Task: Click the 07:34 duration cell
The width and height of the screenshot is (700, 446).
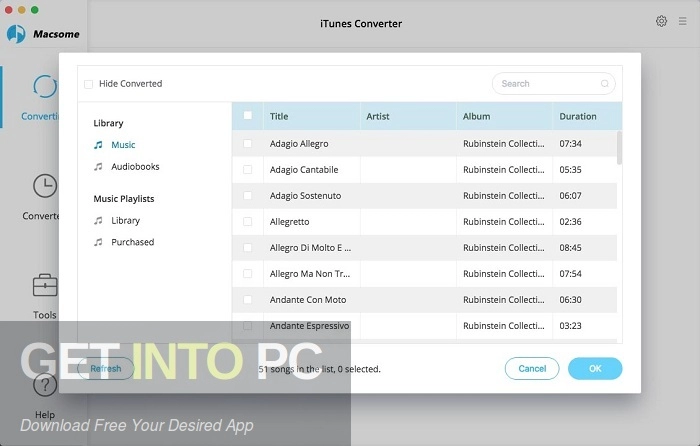Action: pyautogui.click(x=571, y=144)
